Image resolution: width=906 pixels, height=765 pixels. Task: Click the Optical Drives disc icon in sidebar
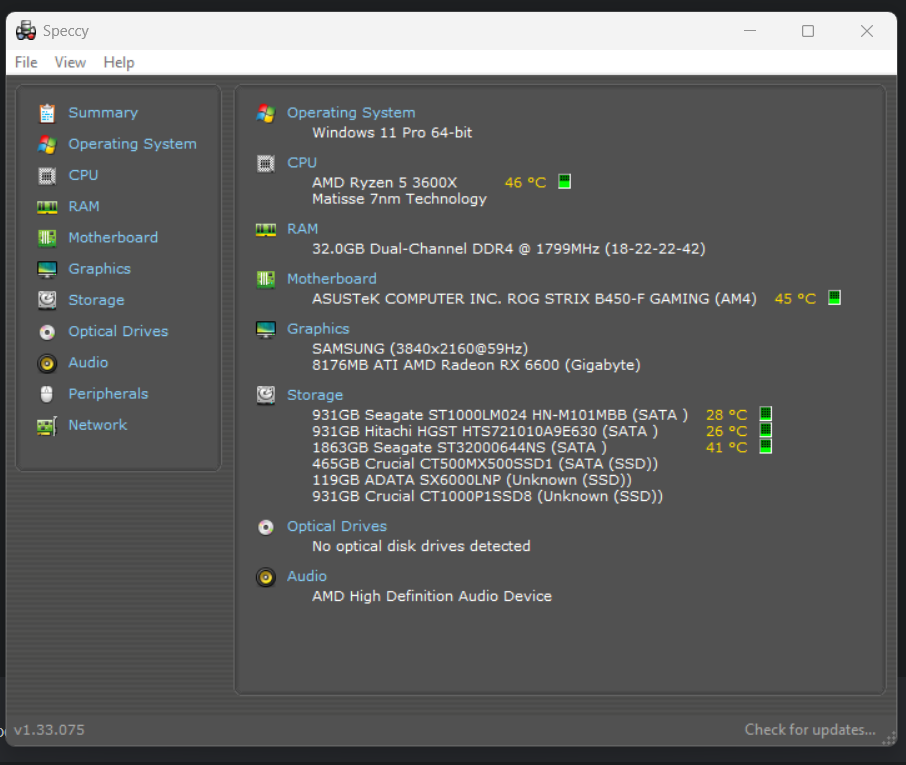point(47,332)
